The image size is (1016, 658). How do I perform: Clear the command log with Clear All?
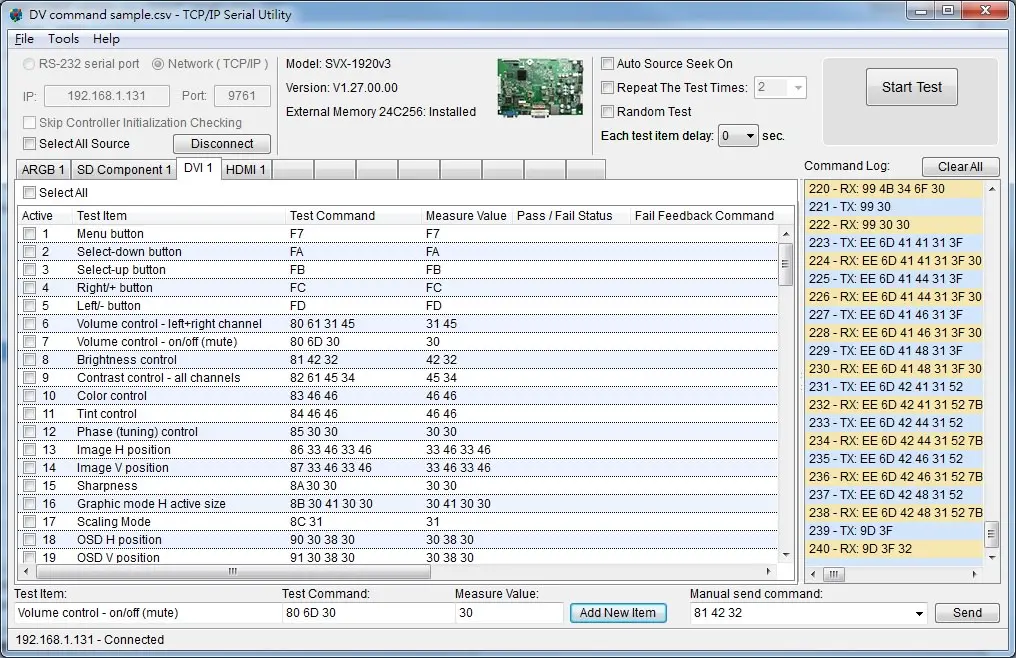click(x=960, y=167)
